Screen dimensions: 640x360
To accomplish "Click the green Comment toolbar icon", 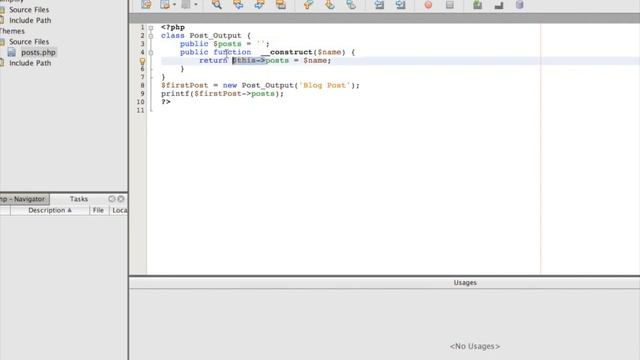I will (477, 4).
